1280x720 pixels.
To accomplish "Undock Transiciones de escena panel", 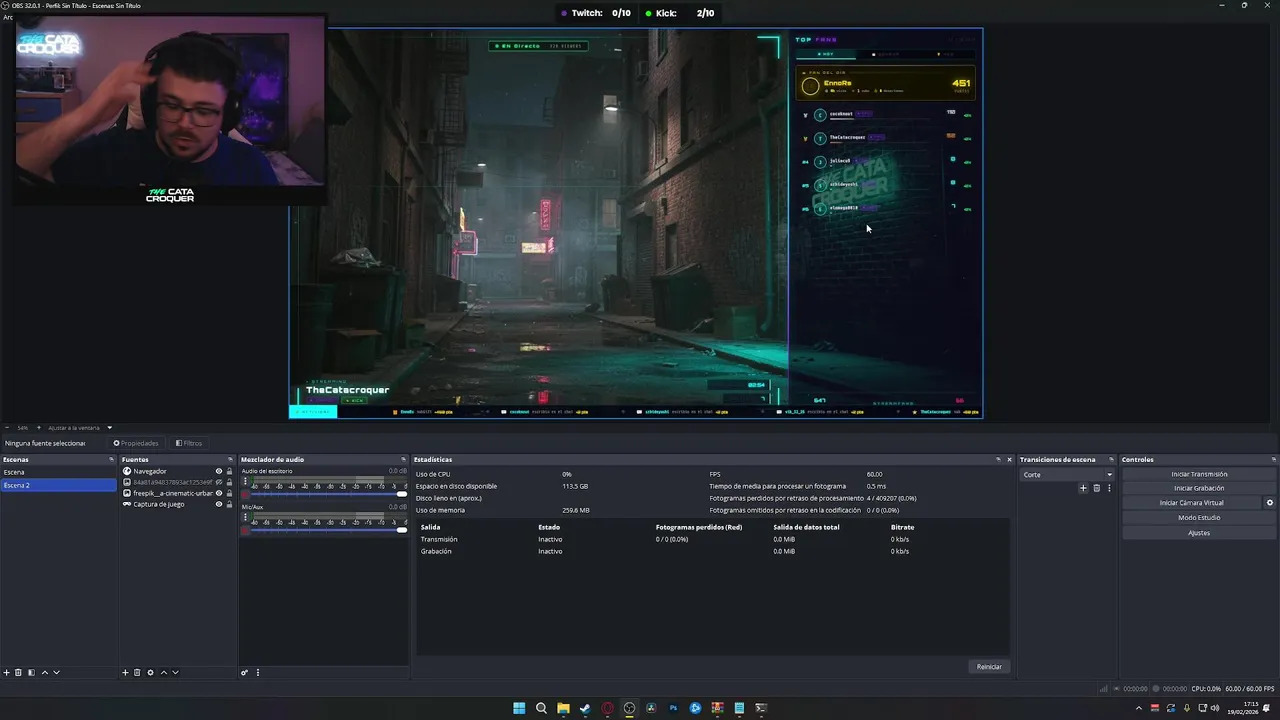I will [x=1111, y=460].
